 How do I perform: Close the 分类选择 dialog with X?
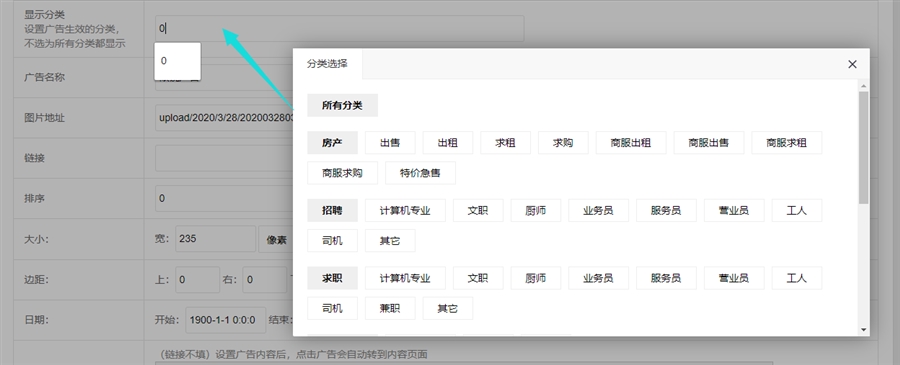pos(852,64)
